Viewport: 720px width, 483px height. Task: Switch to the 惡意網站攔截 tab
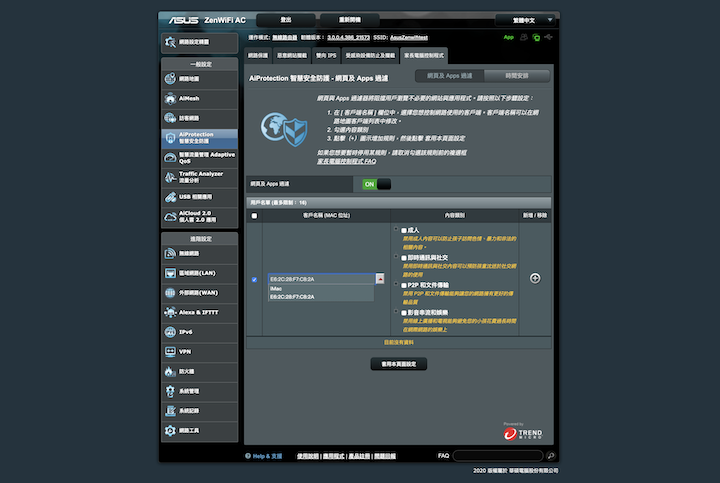pyautogui.click(x=292, y=56)
